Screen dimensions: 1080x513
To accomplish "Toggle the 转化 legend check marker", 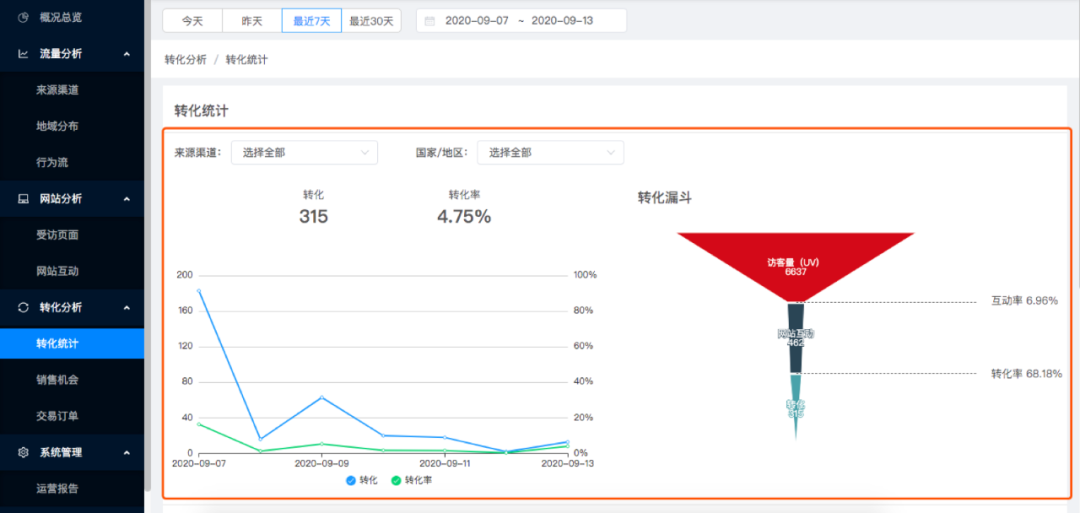I will tap(351, 480).
